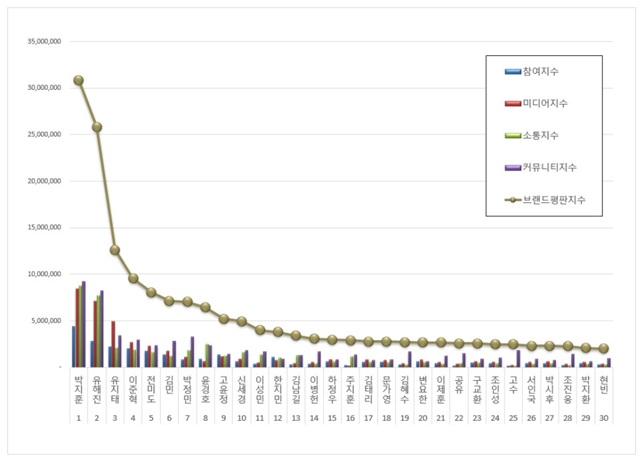The image size is (644, 462).
Task: Click the 5,000,000 y-axis label
Action: pos(45,321)
